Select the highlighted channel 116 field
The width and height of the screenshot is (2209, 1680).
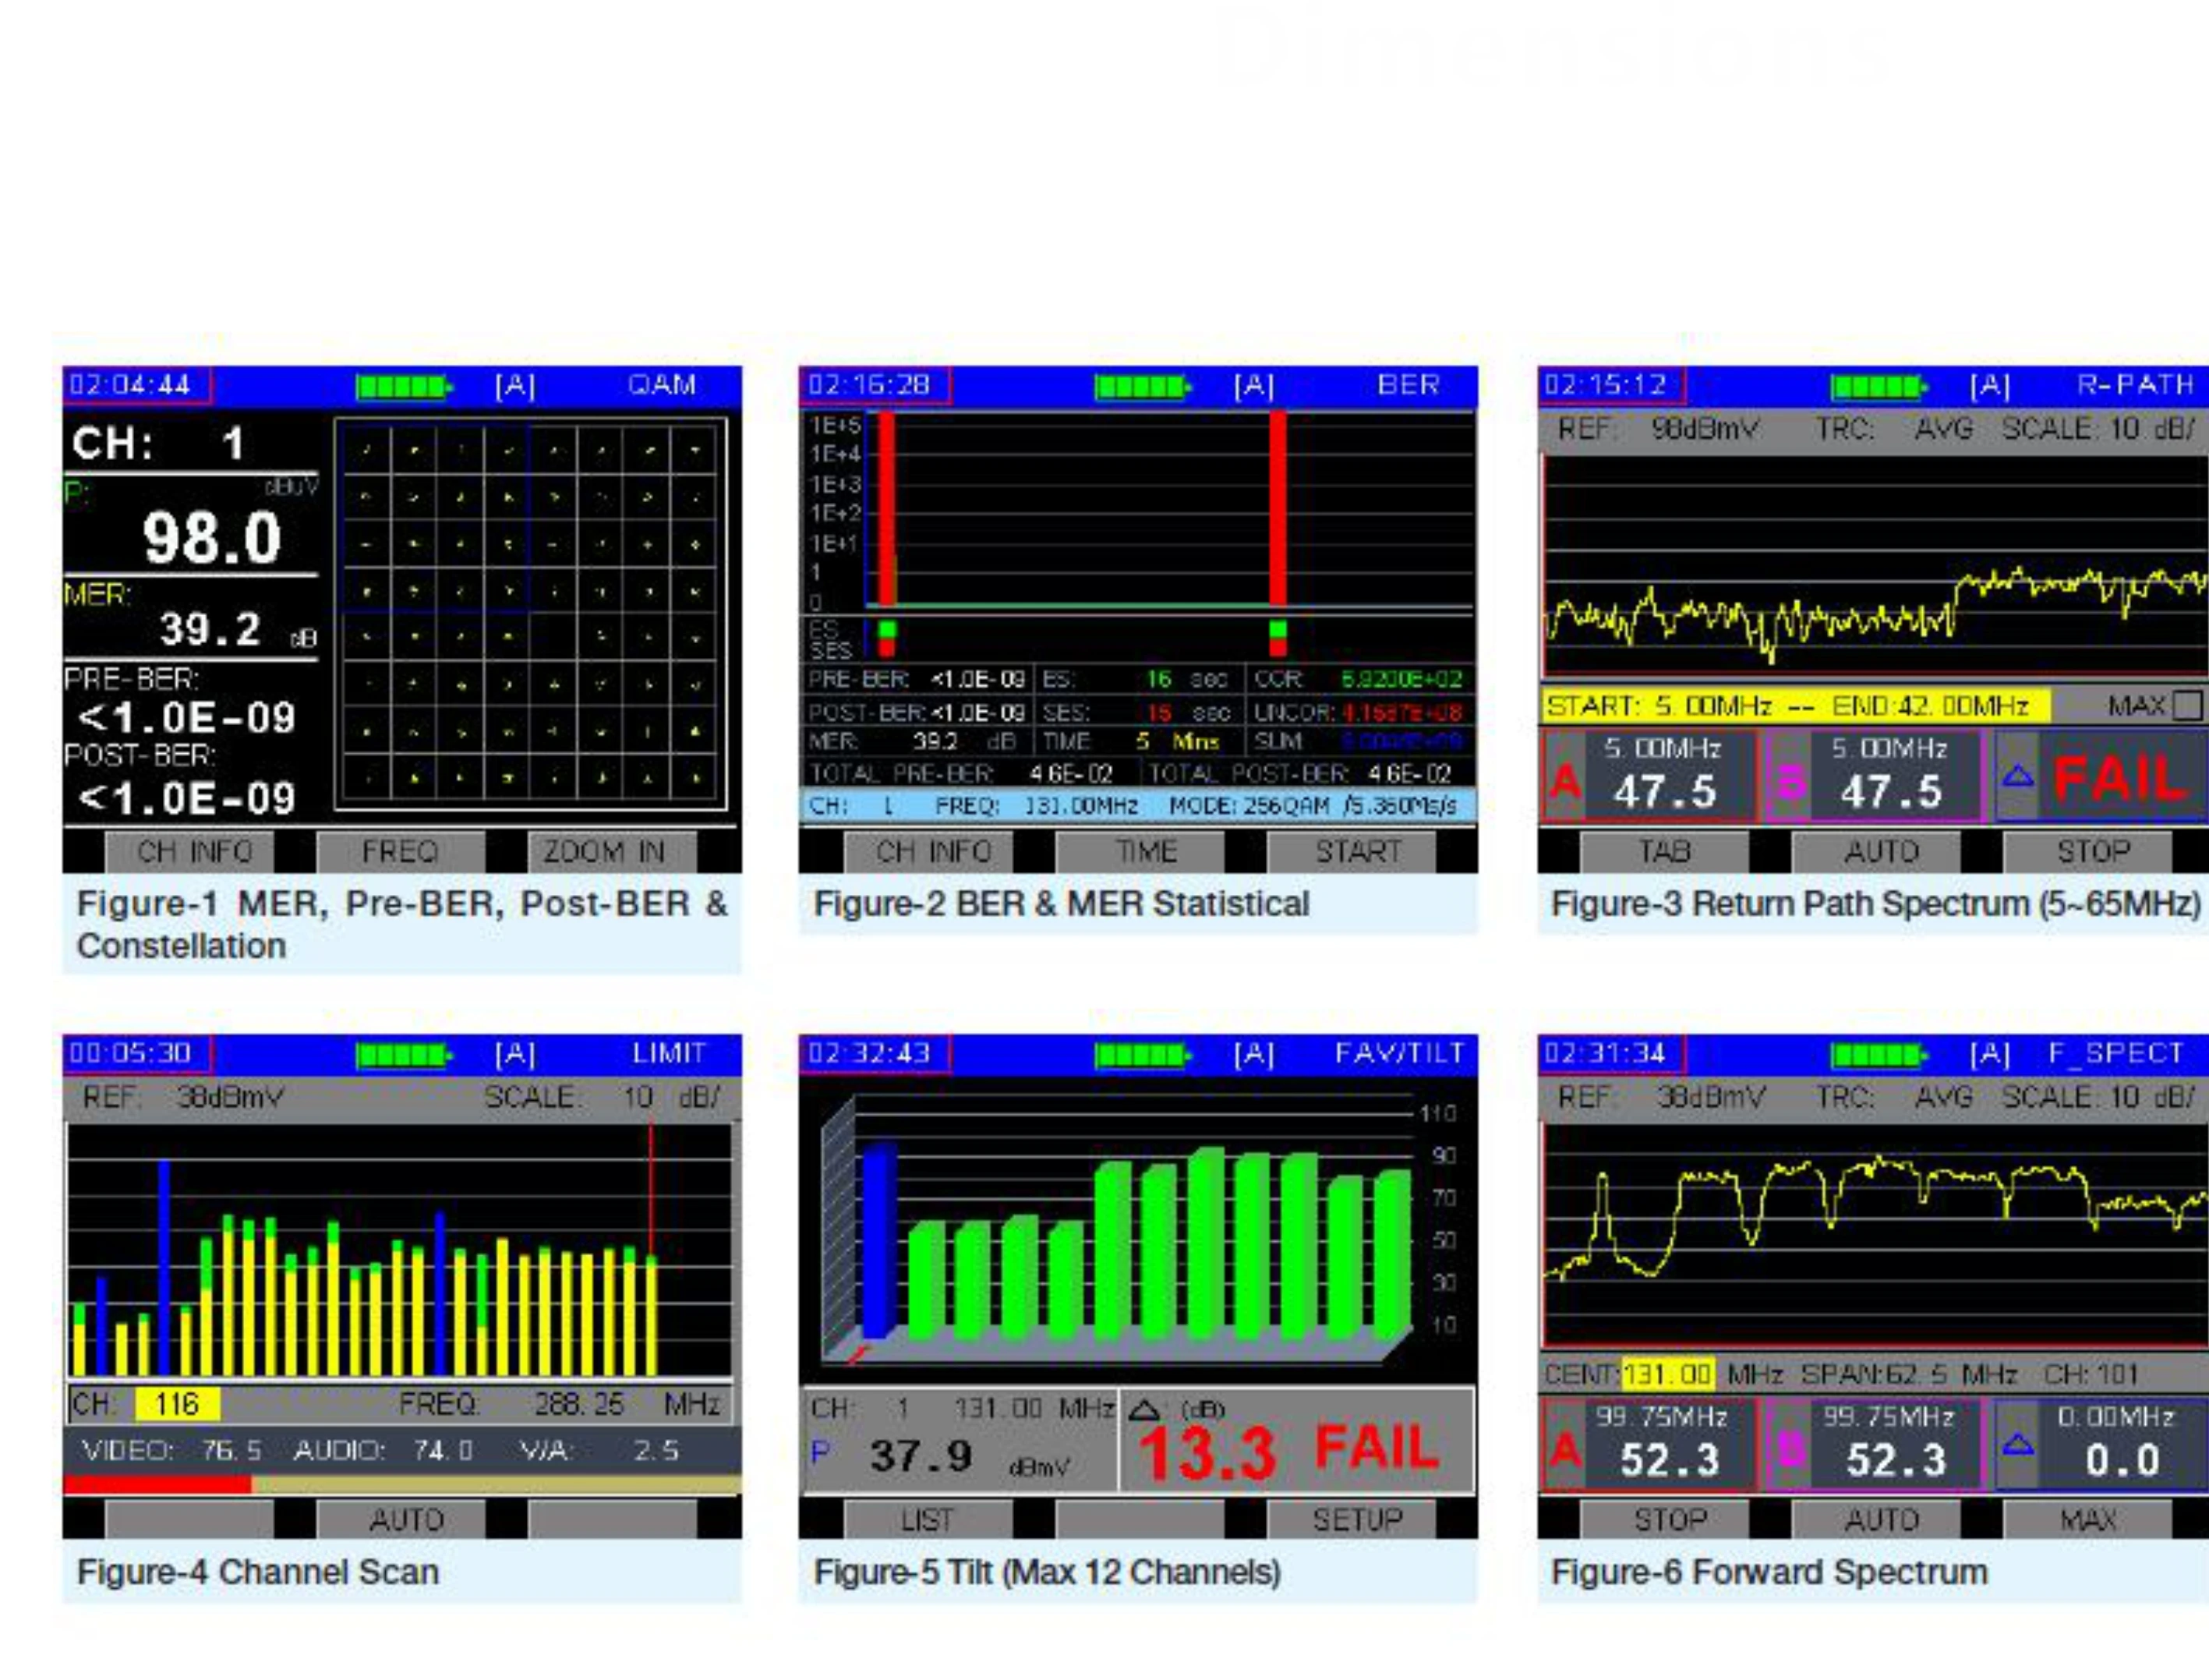click(x=177, y=1404)
